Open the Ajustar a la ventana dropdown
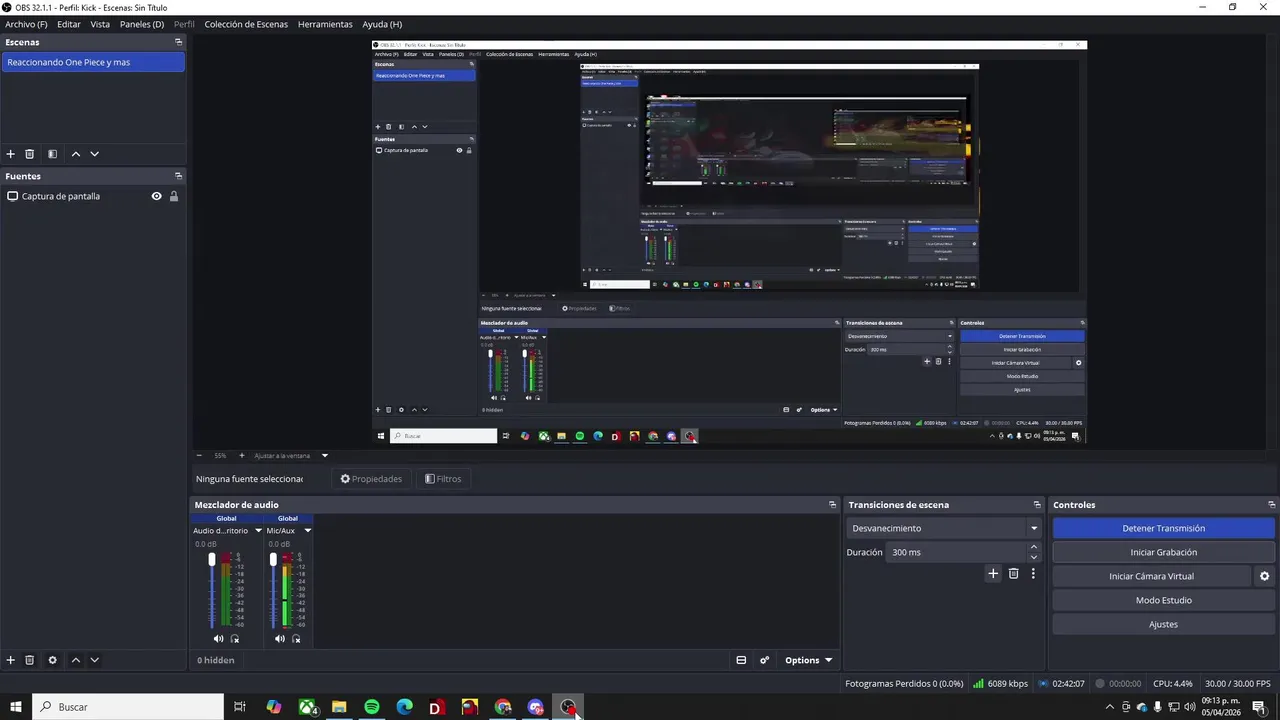 tap(291, 455)
